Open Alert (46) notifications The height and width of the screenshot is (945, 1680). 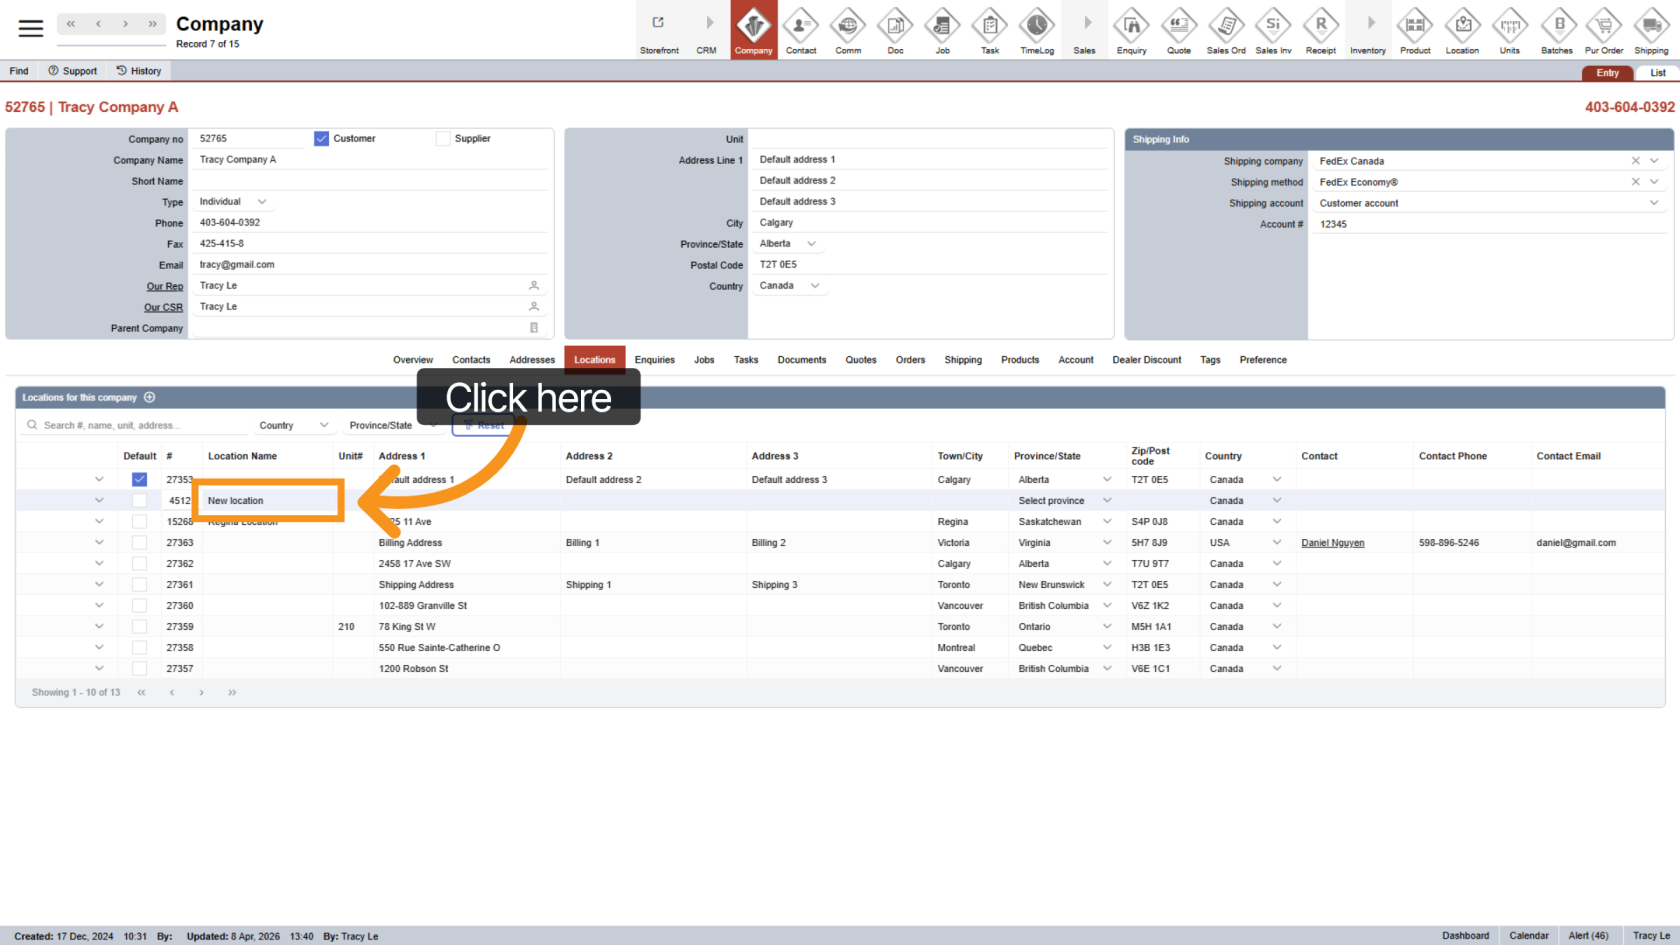pos(1588,936)
